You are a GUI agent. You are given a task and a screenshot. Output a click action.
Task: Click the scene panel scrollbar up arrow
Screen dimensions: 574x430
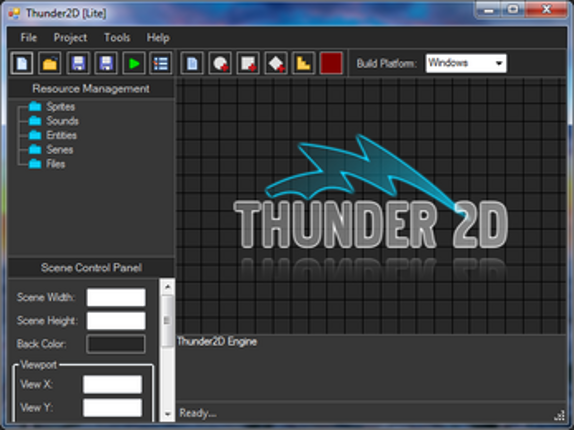[168, 287]
